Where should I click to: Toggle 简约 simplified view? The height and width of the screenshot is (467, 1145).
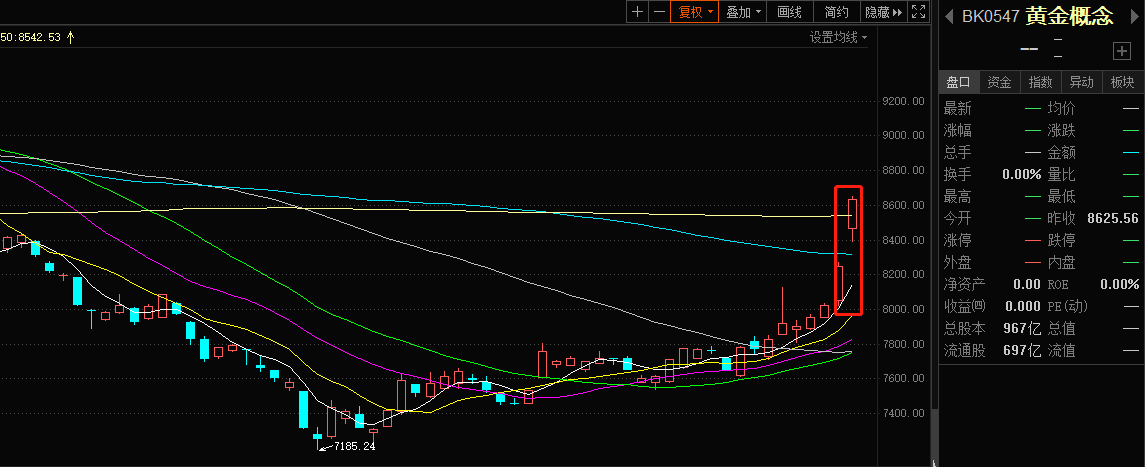[x=837, y=12]
